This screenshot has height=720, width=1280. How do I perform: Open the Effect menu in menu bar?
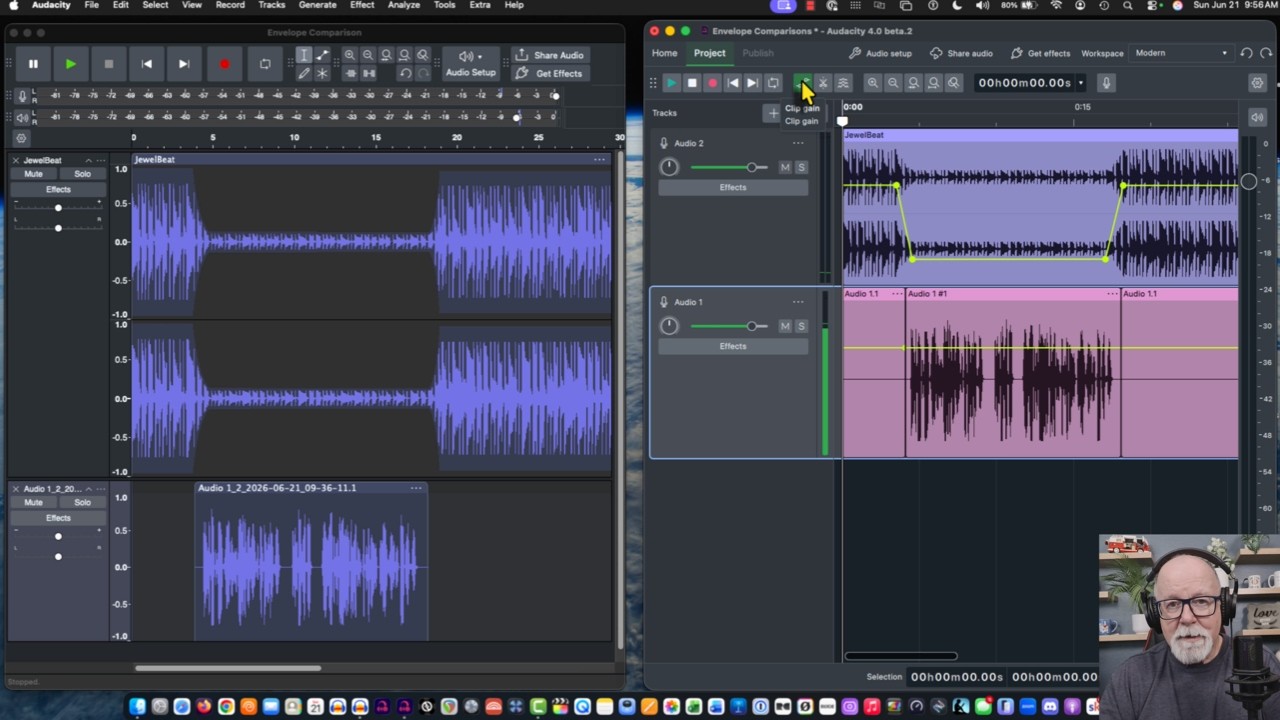(362, 5)
